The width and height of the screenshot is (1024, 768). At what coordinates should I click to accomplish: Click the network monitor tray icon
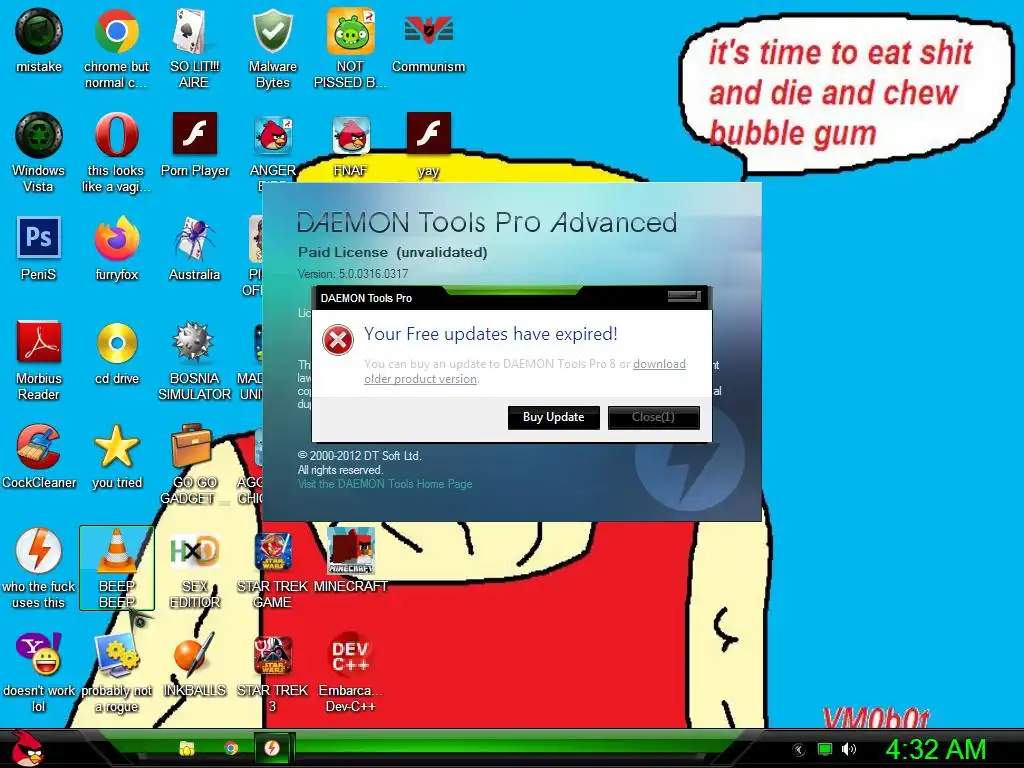click(825, 750)
